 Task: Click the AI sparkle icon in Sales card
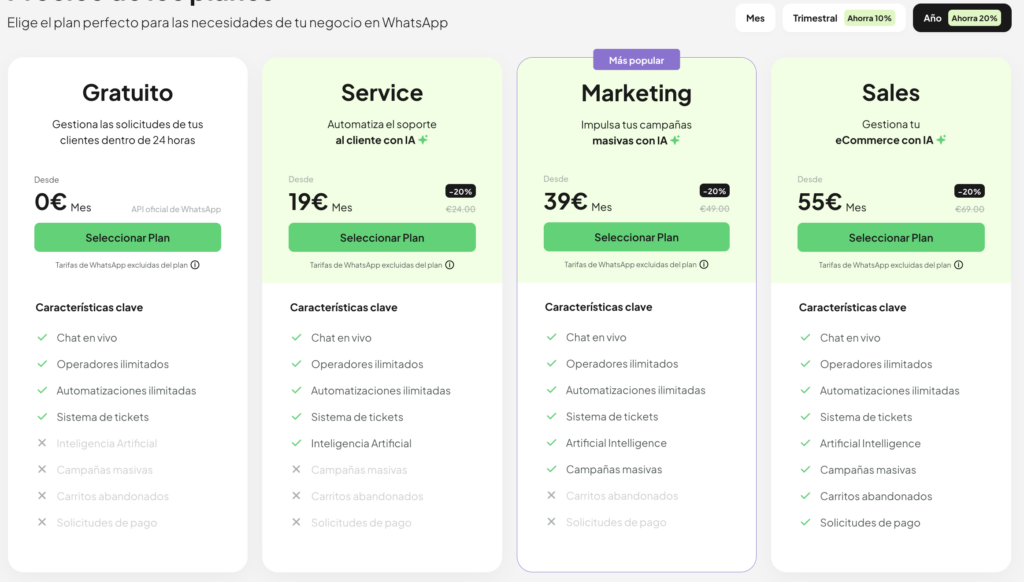tap(941, 140)
